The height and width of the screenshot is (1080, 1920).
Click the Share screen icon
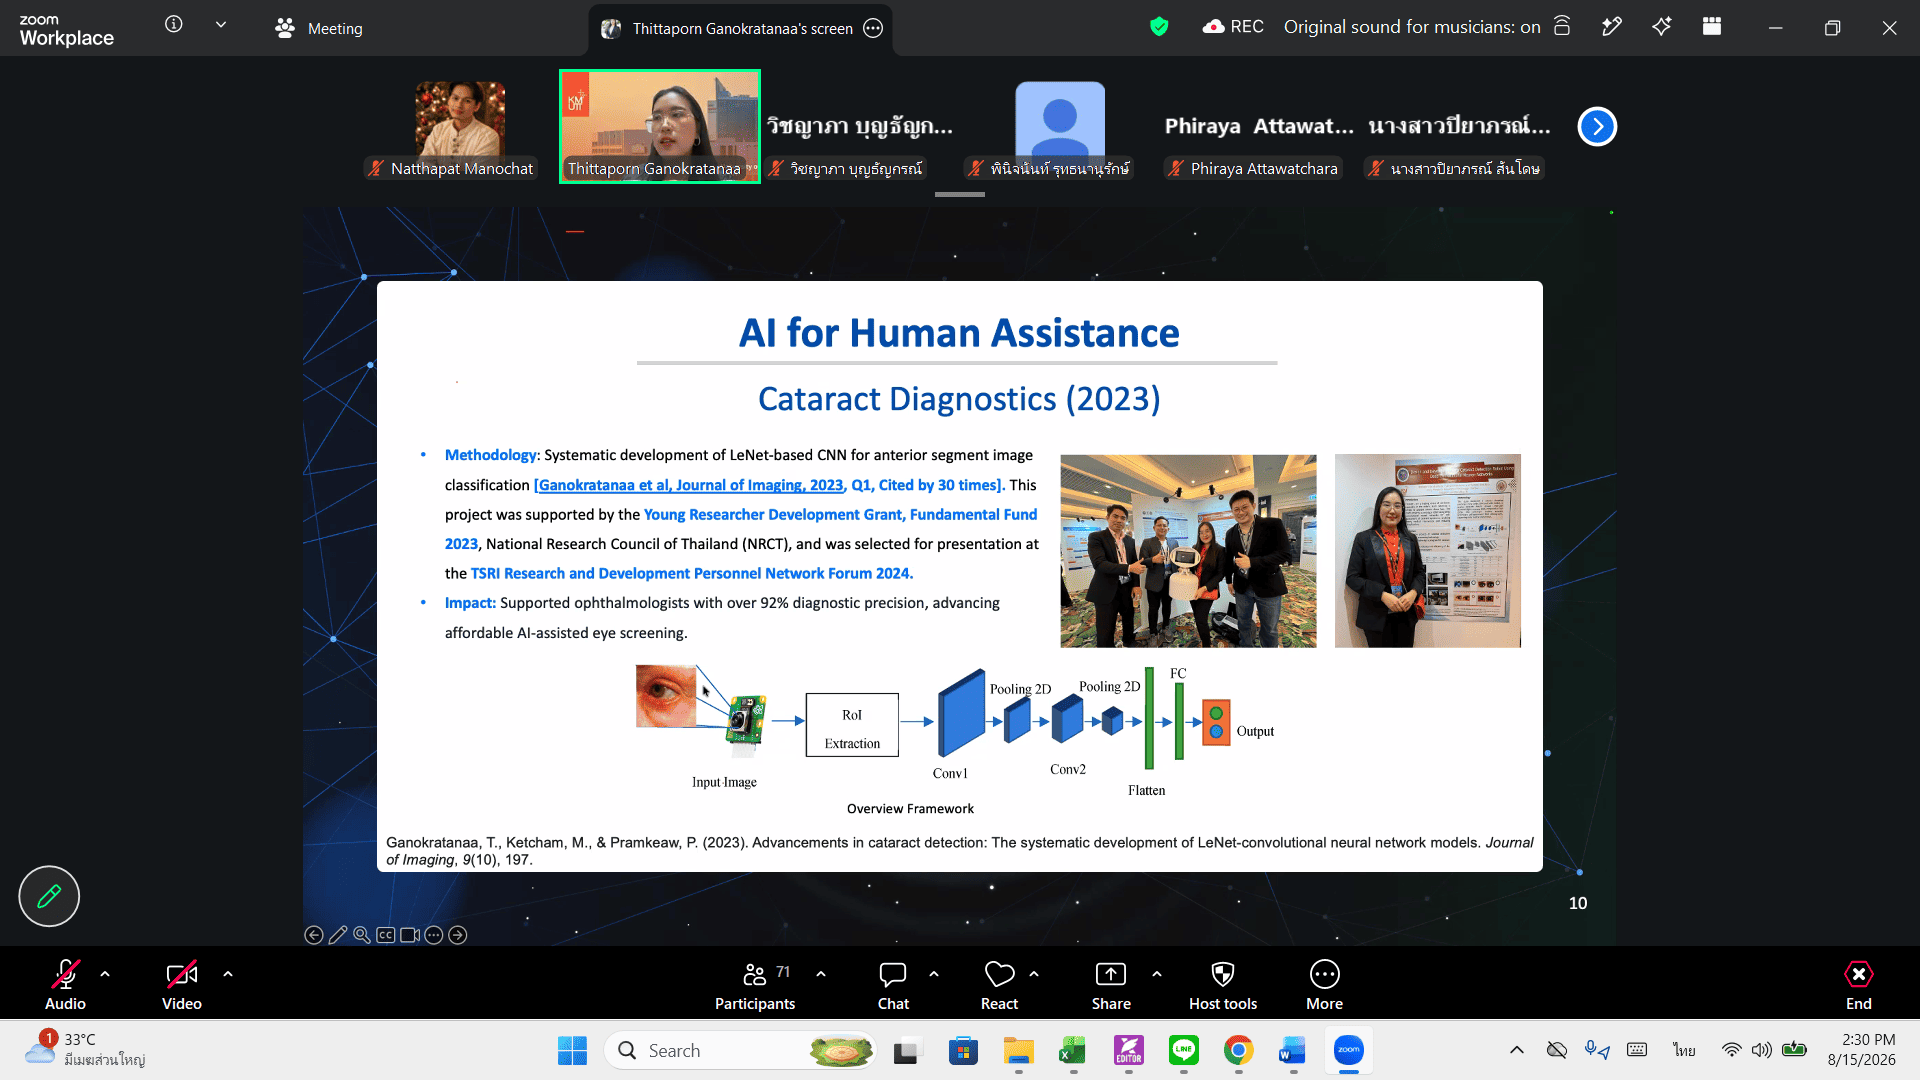(x=1111, y=986)
